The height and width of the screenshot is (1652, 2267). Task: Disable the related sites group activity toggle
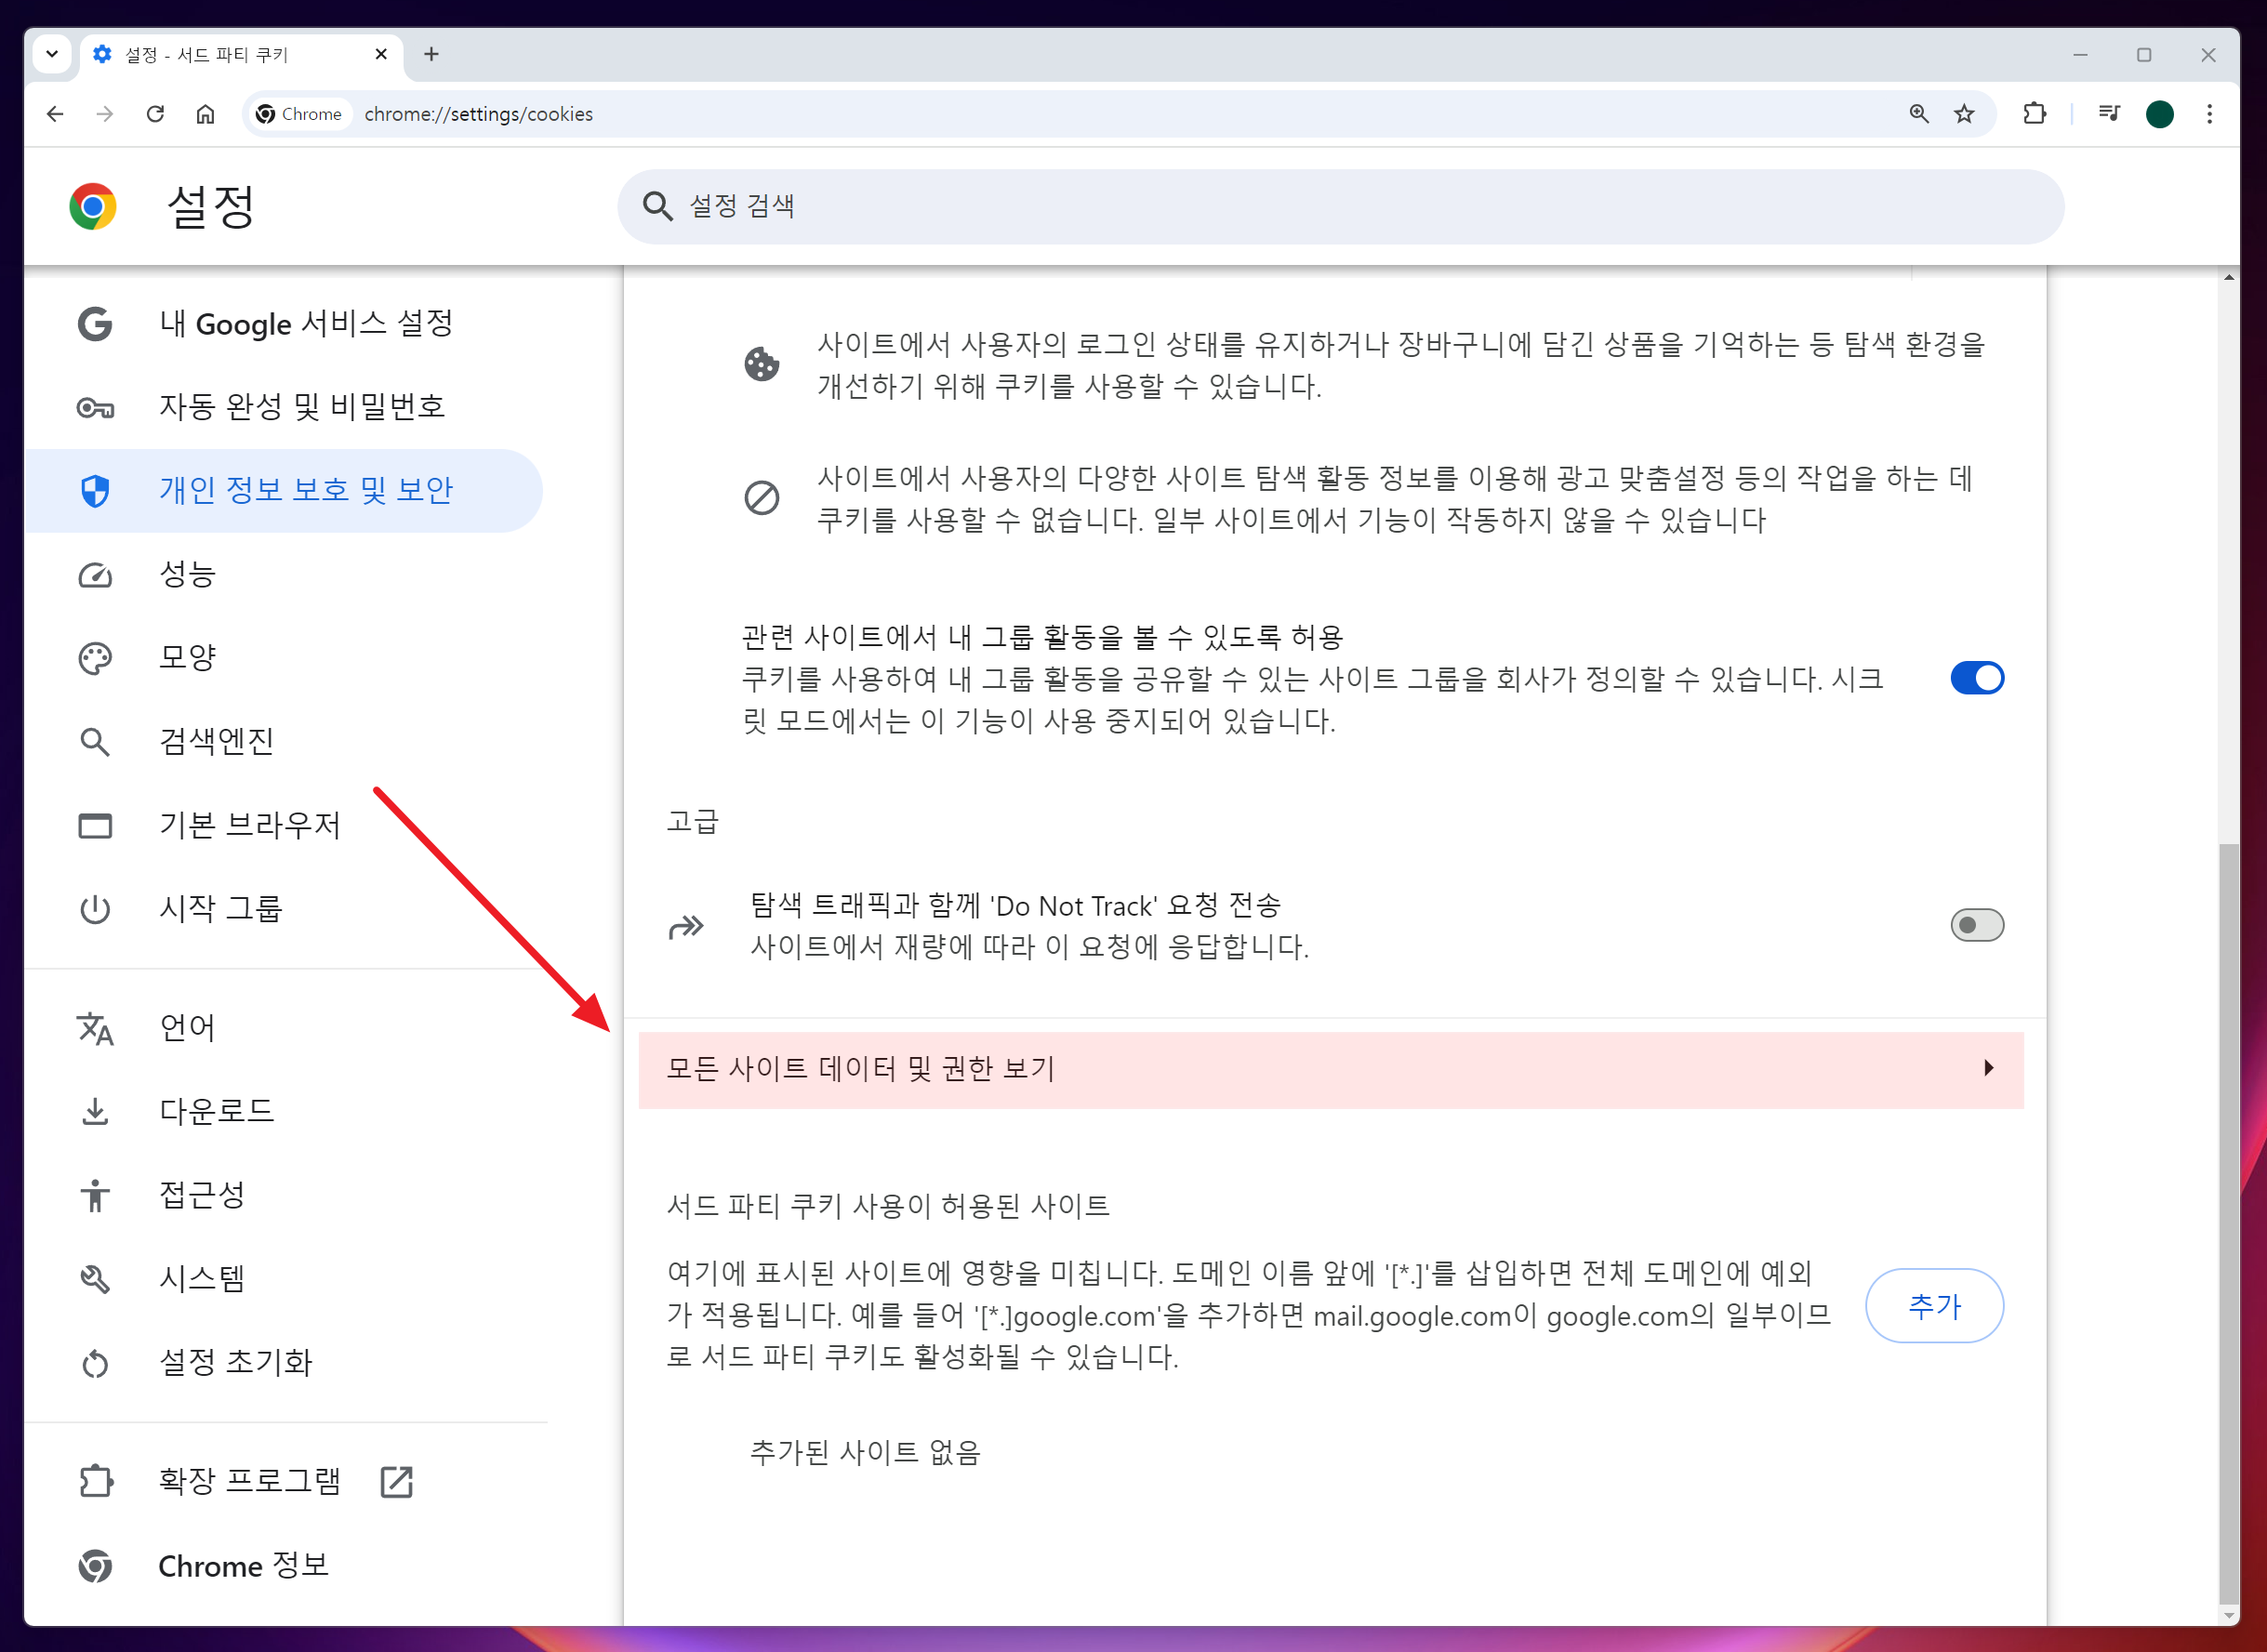(x=1976, y=678)
